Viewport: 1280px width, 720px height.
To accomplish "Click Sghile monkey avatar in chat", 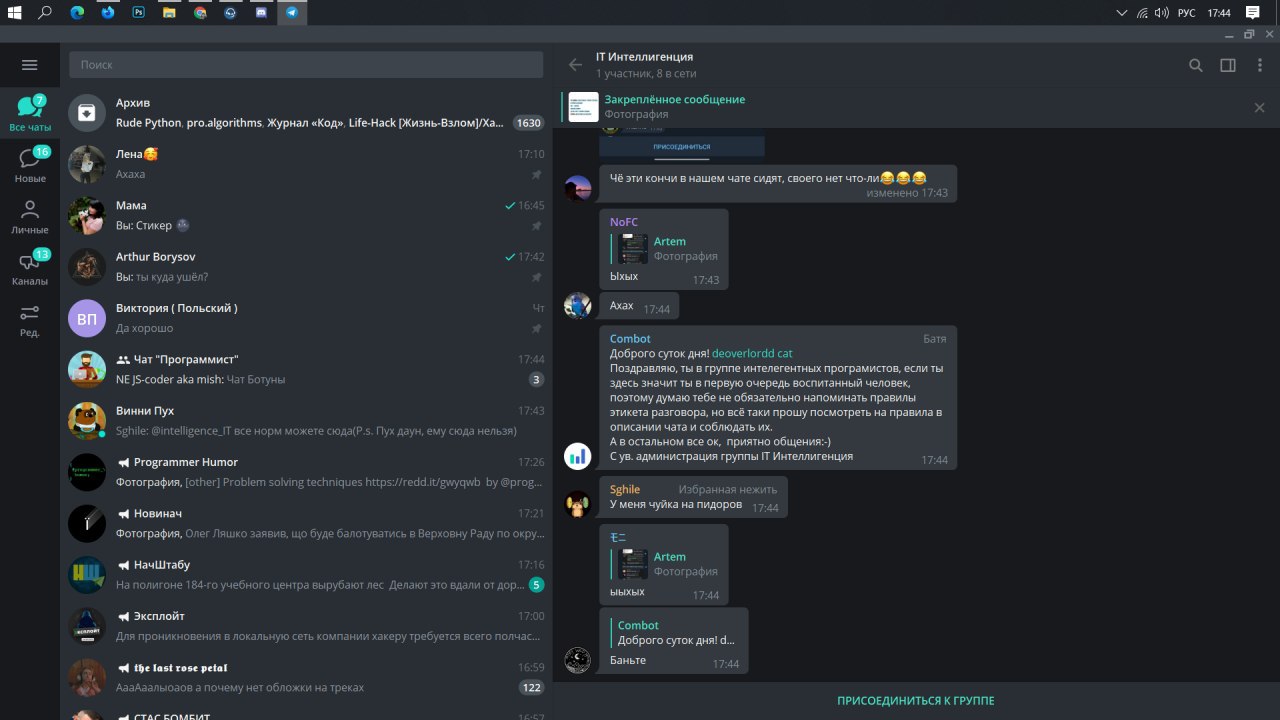I will (x=578, y=504).
